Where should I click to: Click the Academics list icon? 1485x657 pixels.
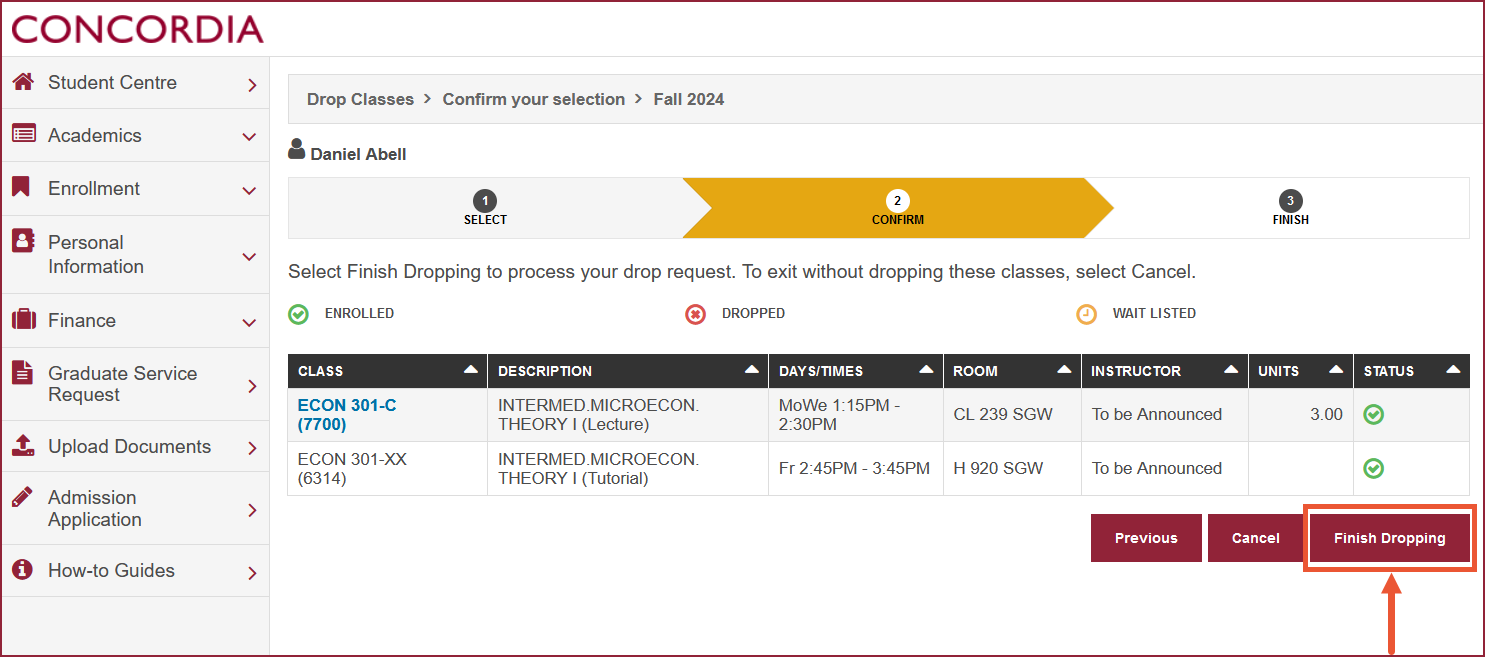pos(23,134)
